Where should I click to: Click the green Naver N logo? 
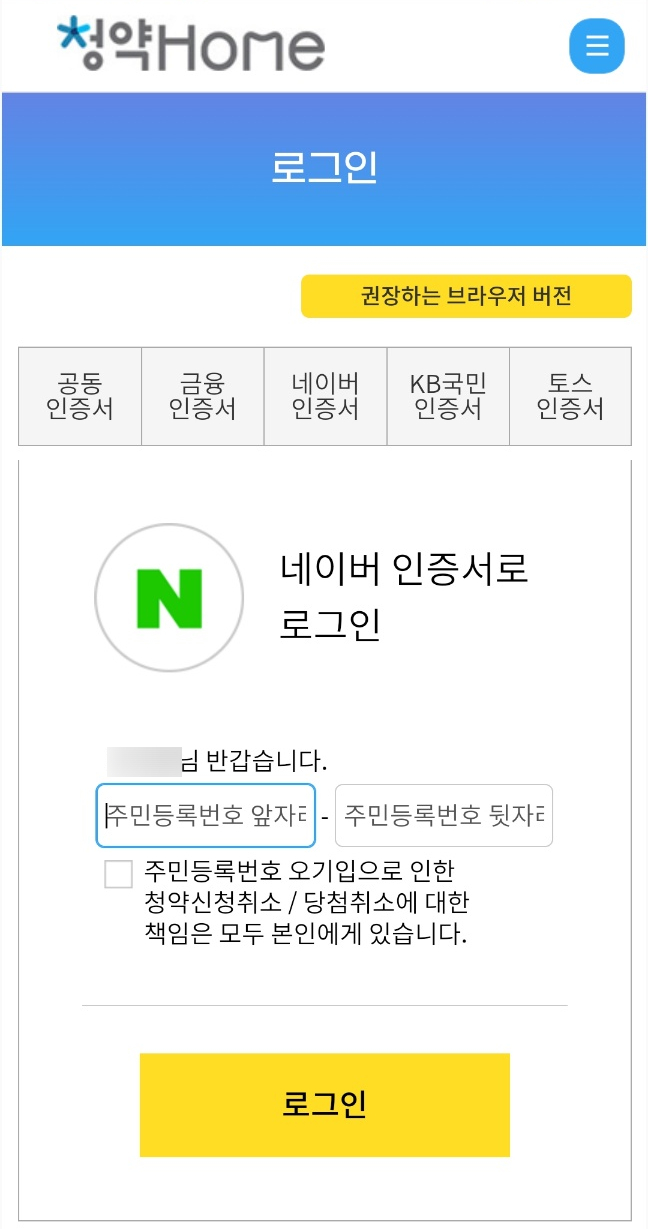coord(169,597)
